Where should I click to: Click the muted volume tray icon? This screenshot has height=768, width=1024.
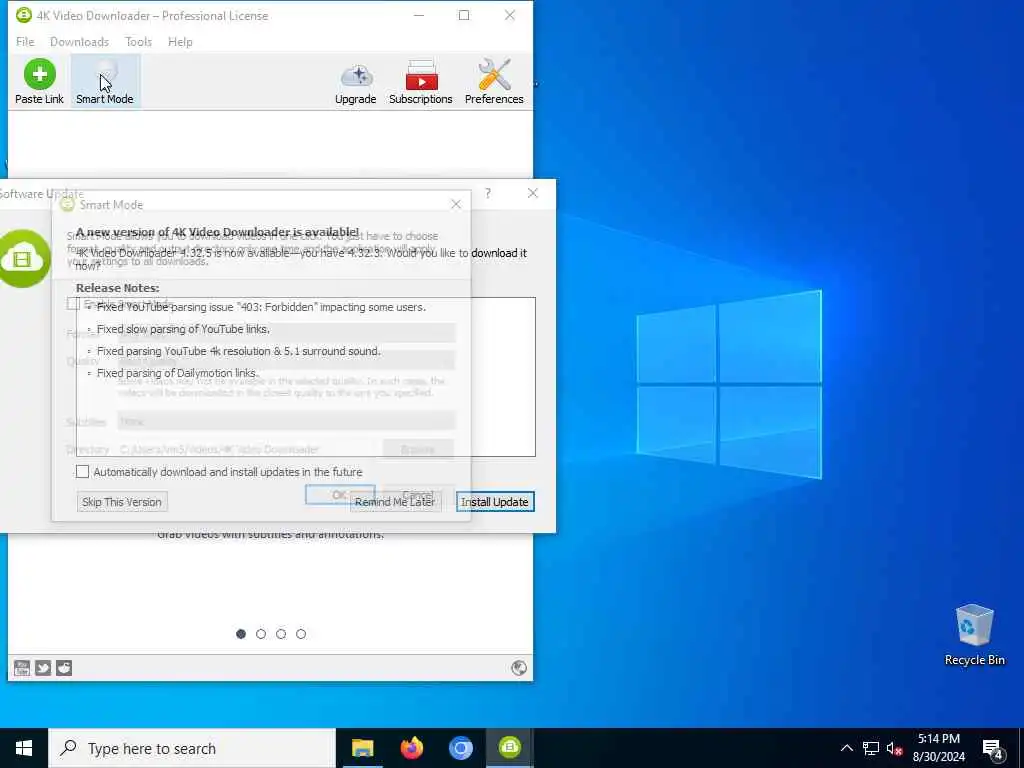coord(894,748)
